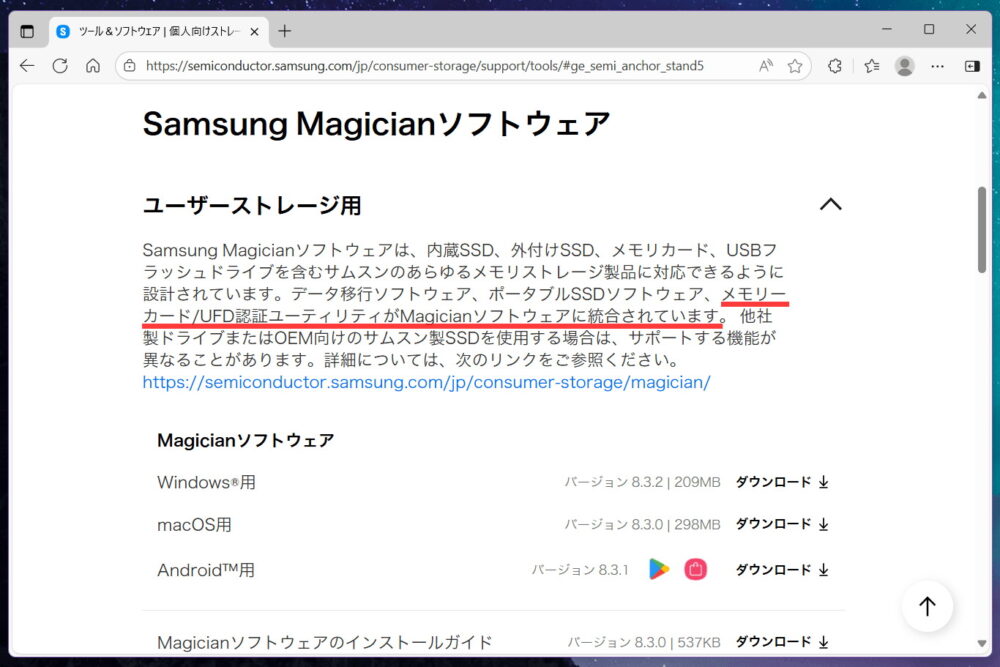The width and height of the screenshot is (1000, 667).
Task: Download Magician for Windows
Action: click(782, 482)
